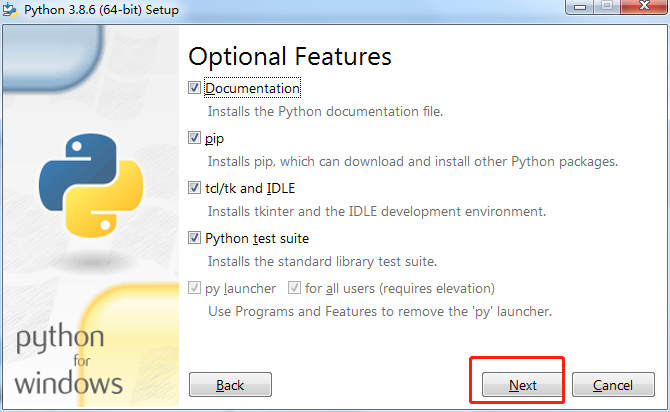The height and width of the screenshot is (412, 670).
Task: Click the Documentation description line
Action: pos(325,111)
